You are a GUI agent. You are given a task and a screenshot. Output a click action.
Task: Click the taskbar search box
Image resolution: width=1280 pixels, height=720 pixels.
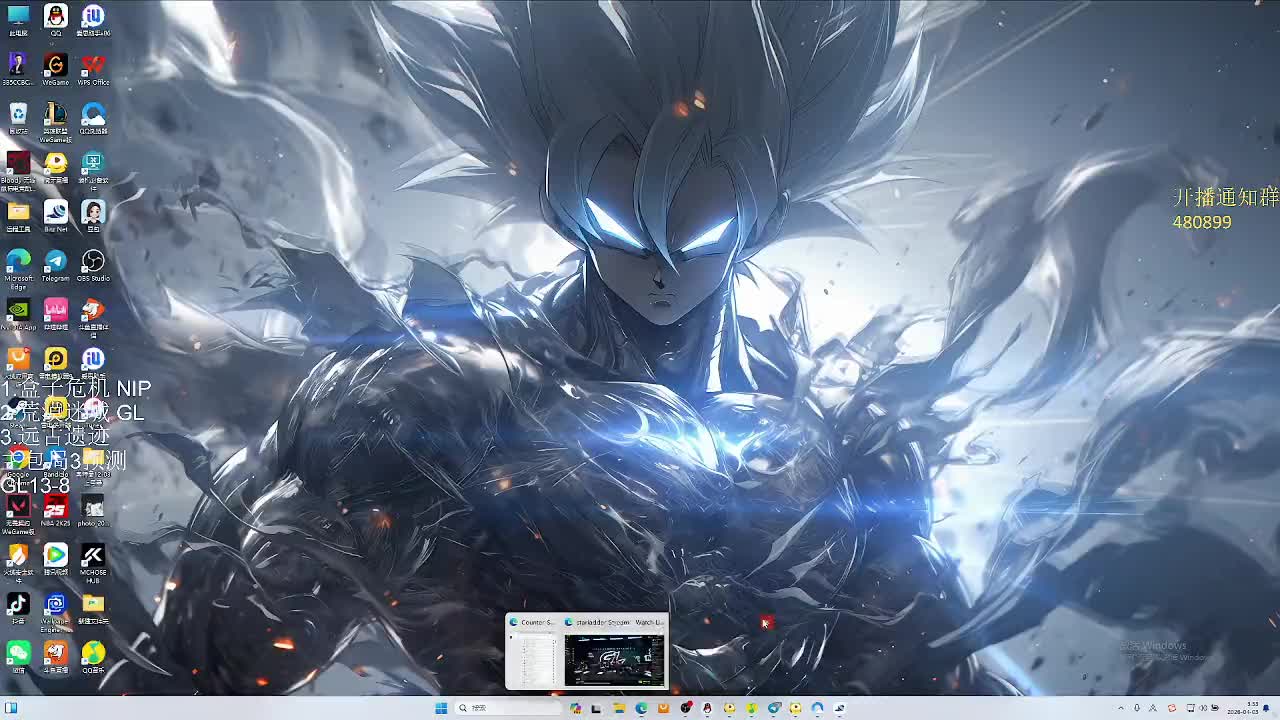click(508, 708)
